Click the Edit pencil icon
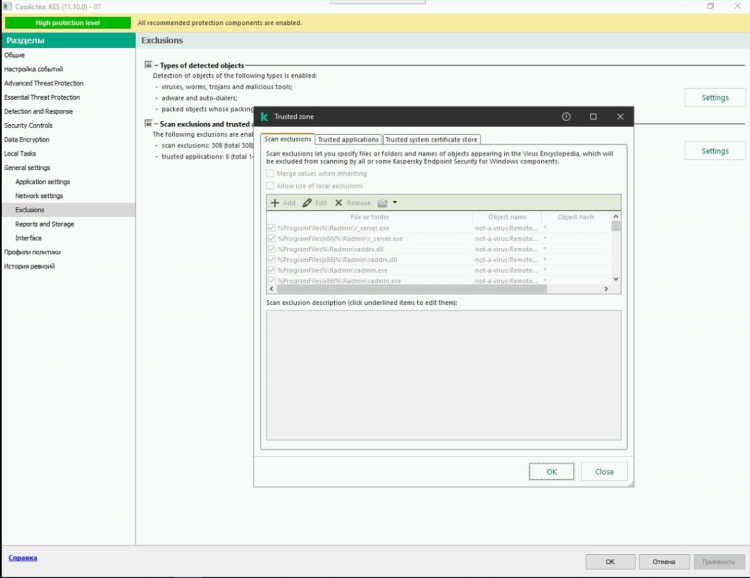Screen dimensions: 750x578 click(x=307, y=203)
